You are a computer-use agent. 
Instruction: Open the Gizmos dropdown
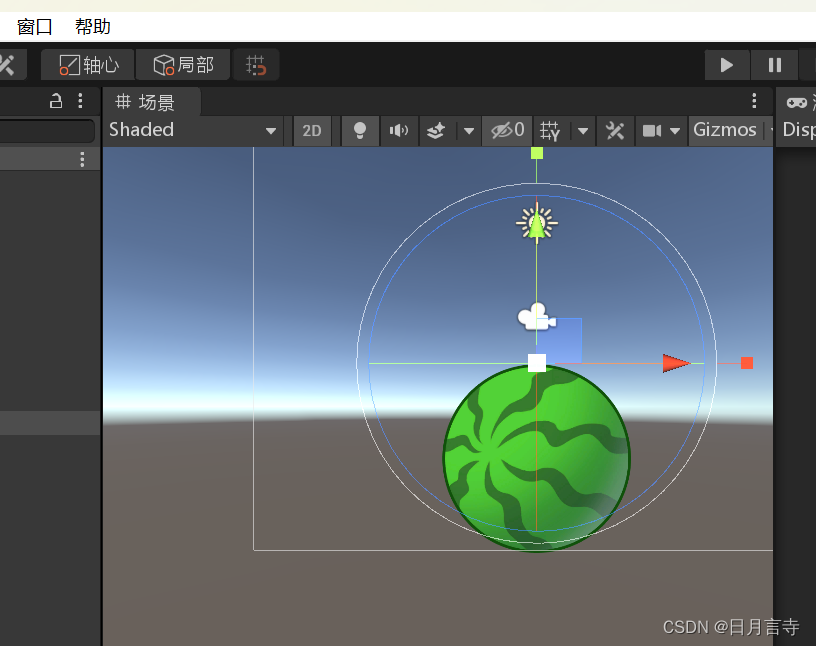727,130
